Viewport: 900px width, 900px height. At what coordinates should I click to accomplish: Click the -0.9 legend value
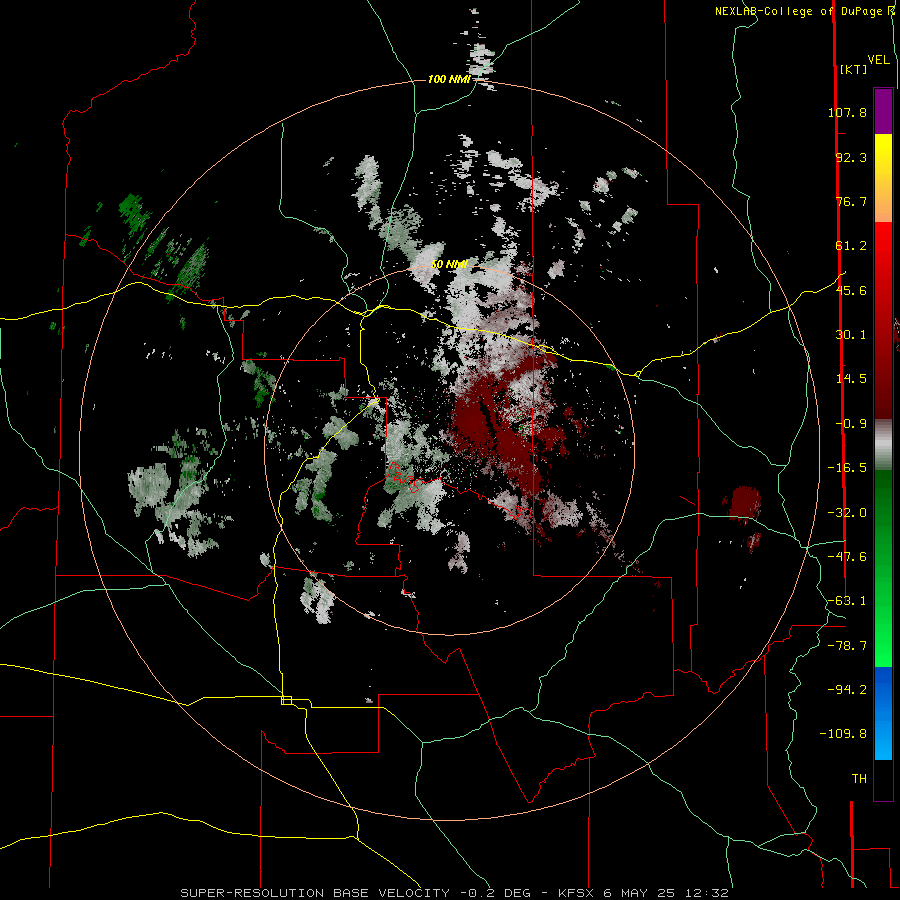851,424
